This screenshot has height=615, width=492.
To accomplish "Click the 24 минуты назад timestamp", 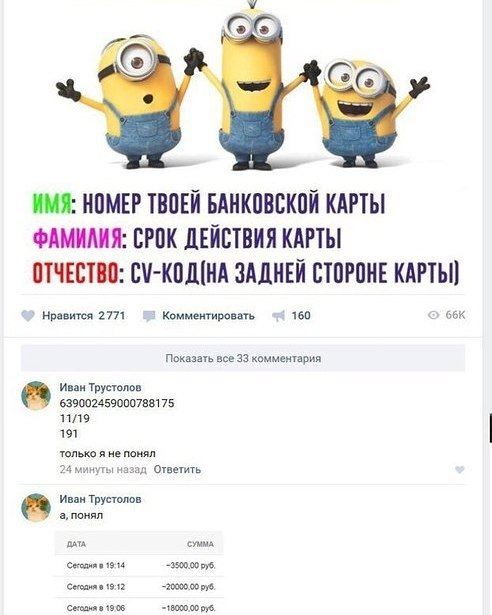I will (103, 469).
